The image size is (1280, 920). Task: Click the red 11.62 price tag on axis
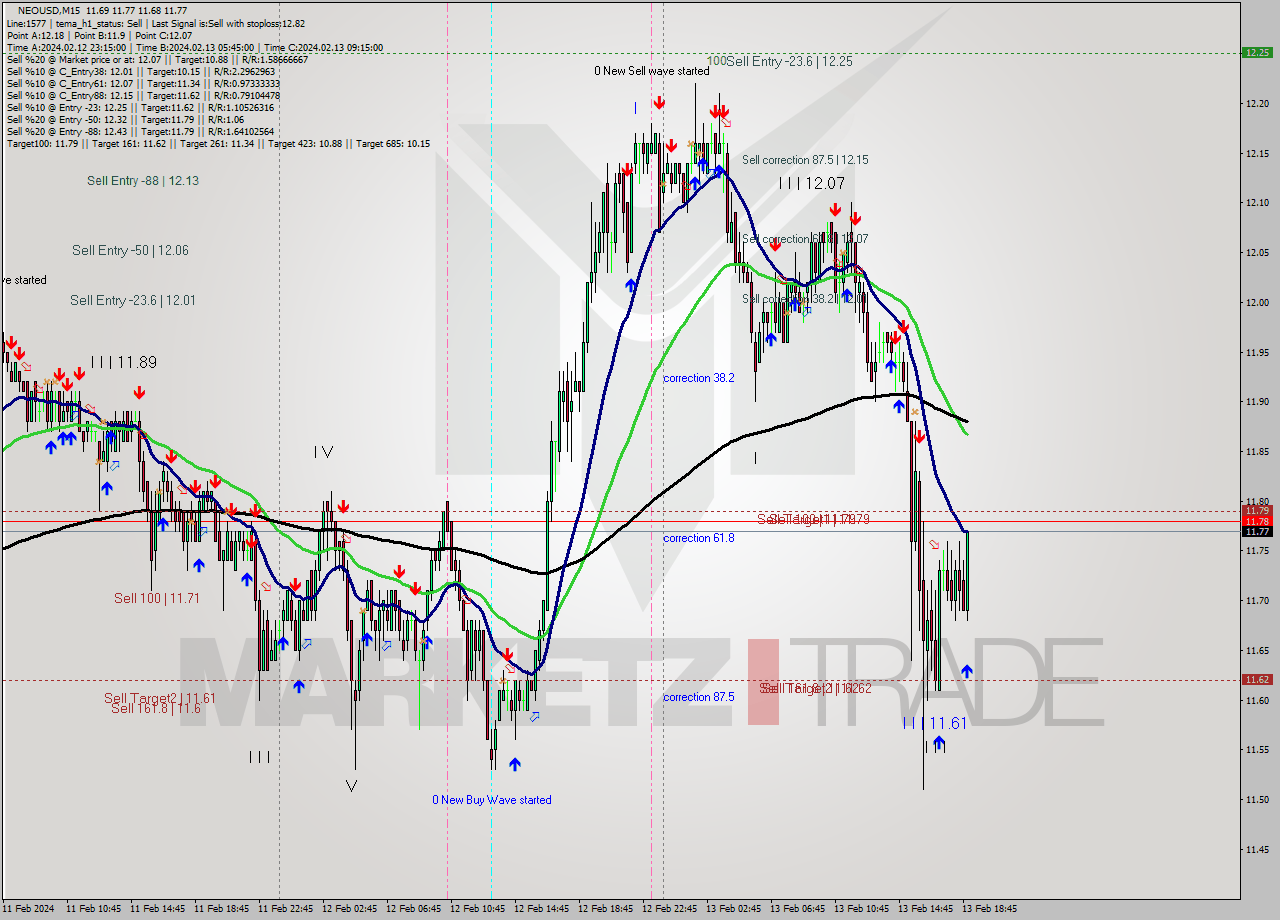click(x=1257, y=679)
